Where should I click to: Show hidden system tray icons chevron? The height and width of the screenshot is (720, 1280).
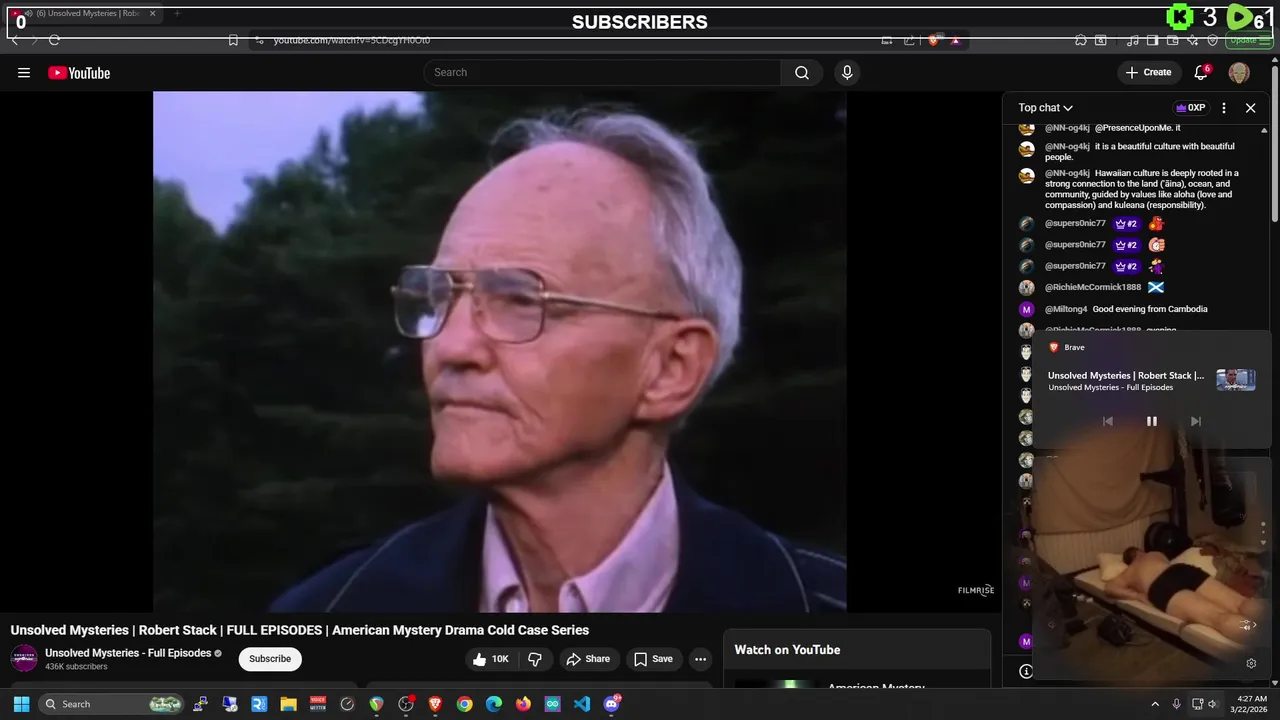[x=1155, y=704]
